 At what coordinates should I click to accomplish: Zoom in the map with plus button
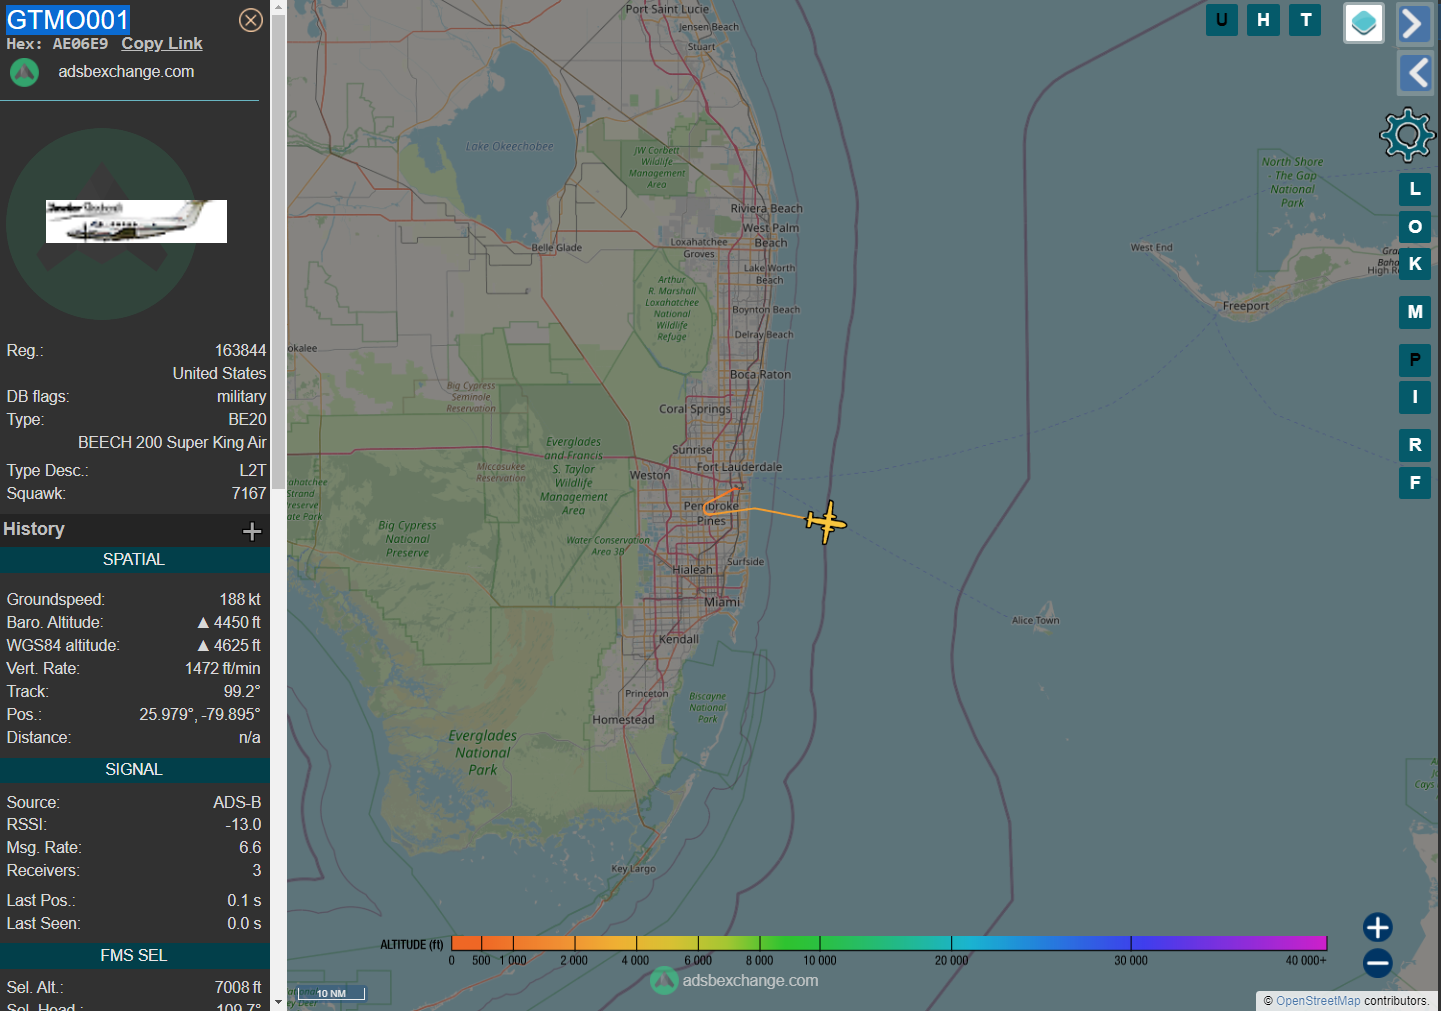coord(1377,927)
